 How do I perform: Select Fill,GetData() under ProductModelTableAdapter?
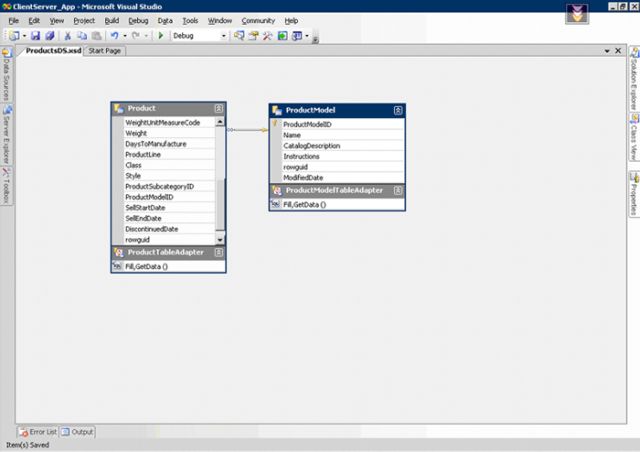(337, 205)
